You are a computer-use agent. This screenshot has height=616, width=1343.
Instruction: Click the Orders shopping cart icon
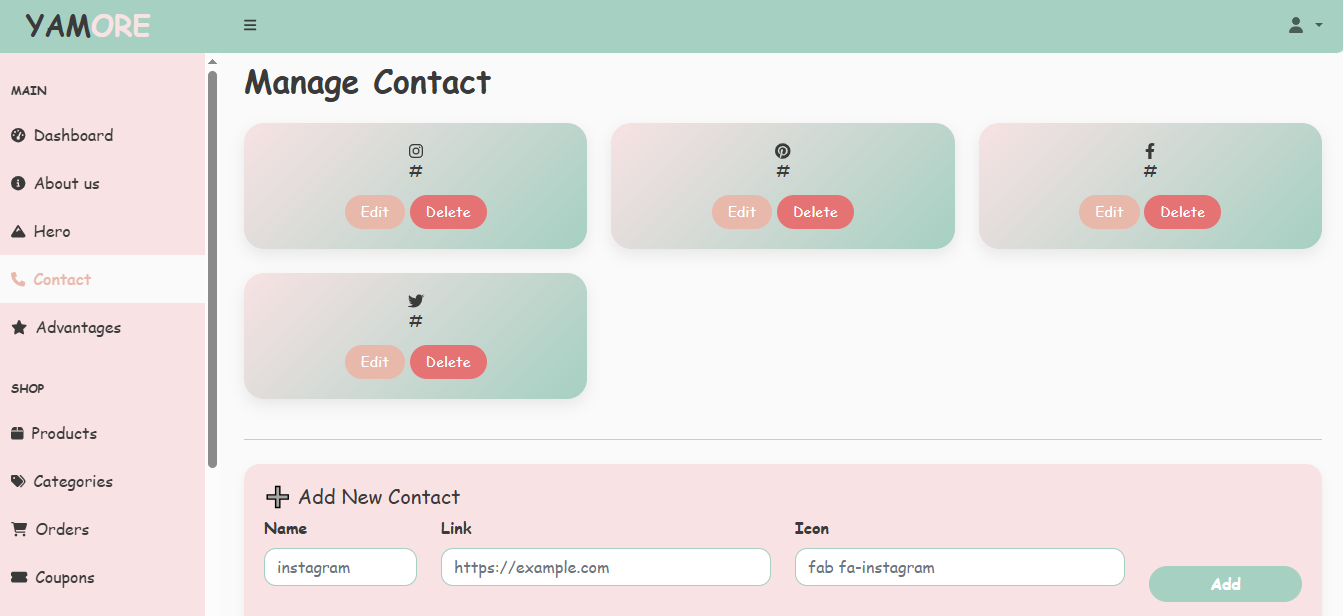[x=18, y=529]
